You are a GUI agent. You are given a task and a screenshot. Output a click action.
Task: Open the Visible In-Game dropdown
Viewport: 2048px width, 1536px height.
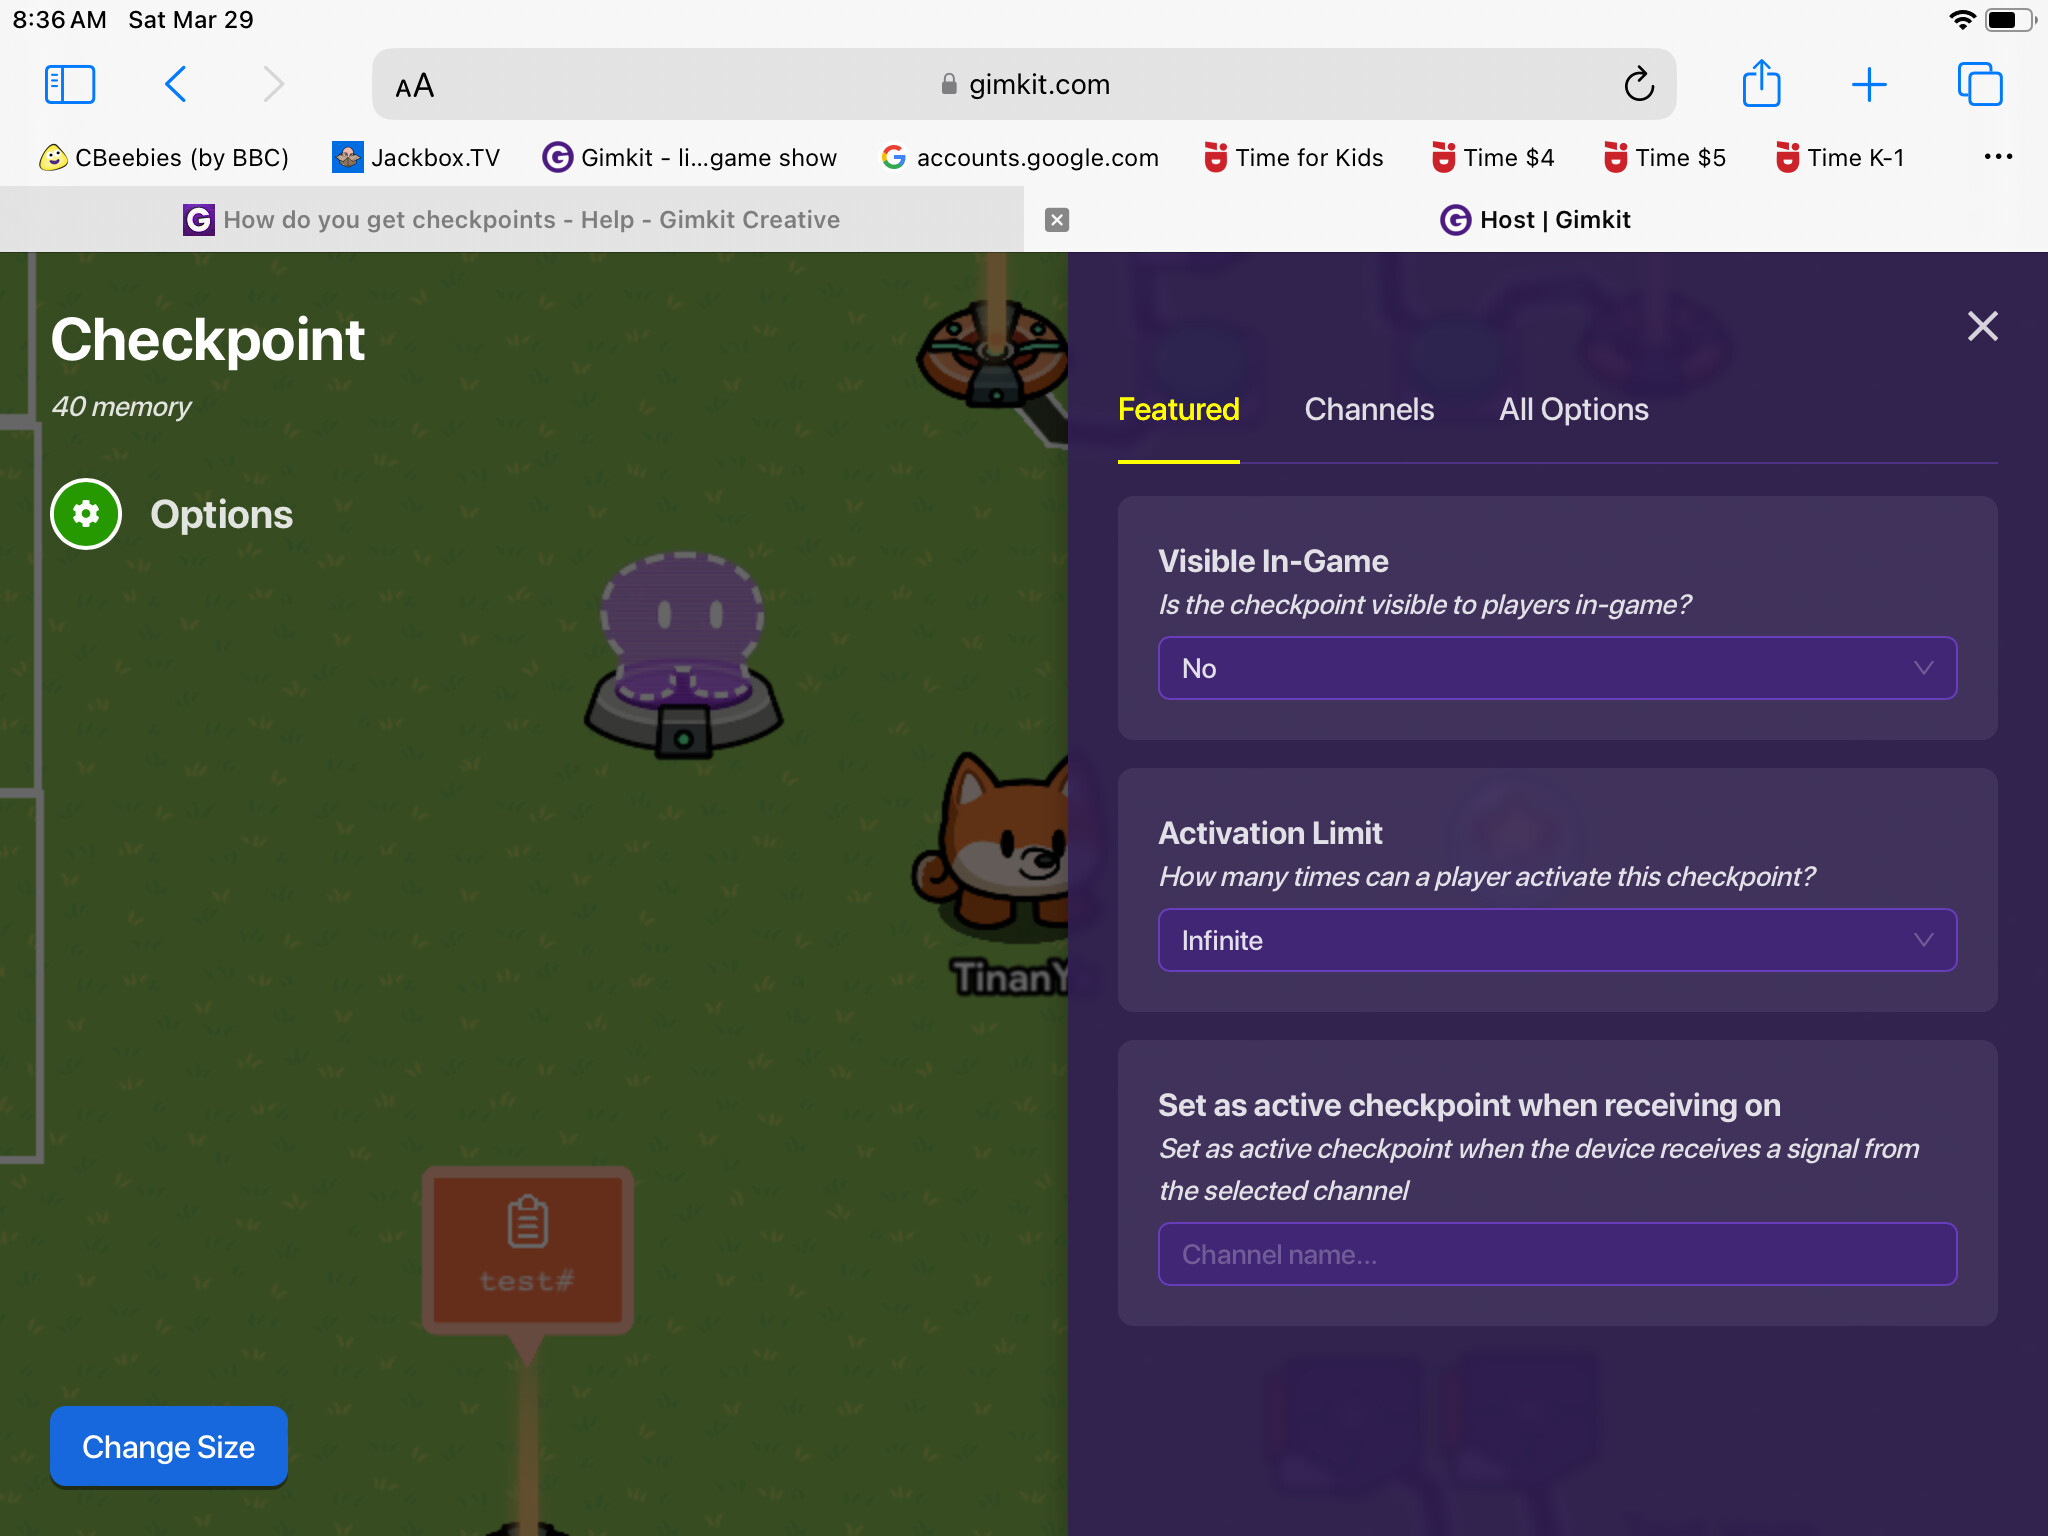pos(1556,668)
